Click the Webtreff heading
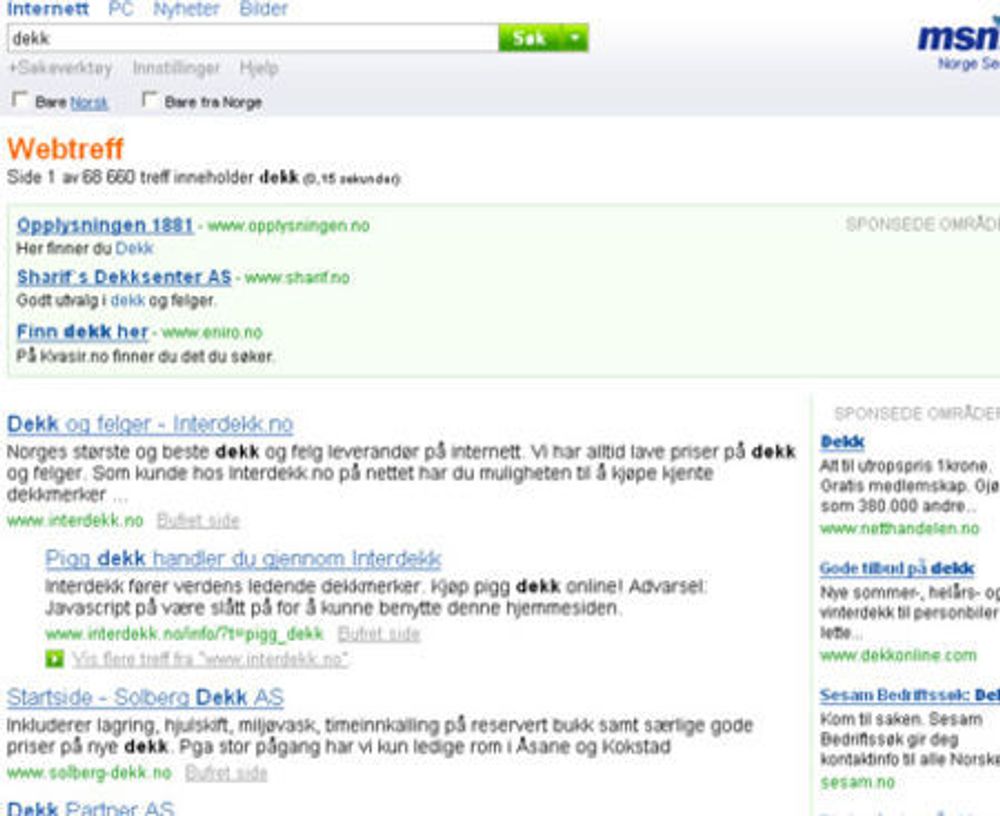The image size is (1000, 816). [65, 149]
